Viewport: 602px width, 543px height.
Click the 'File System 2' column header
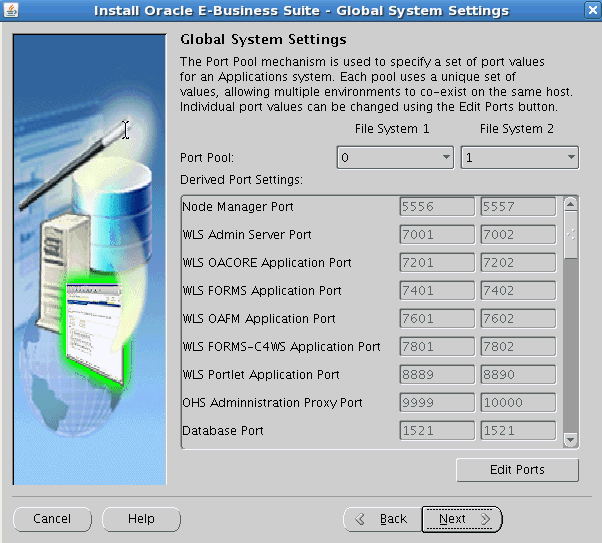pos(517,129)
